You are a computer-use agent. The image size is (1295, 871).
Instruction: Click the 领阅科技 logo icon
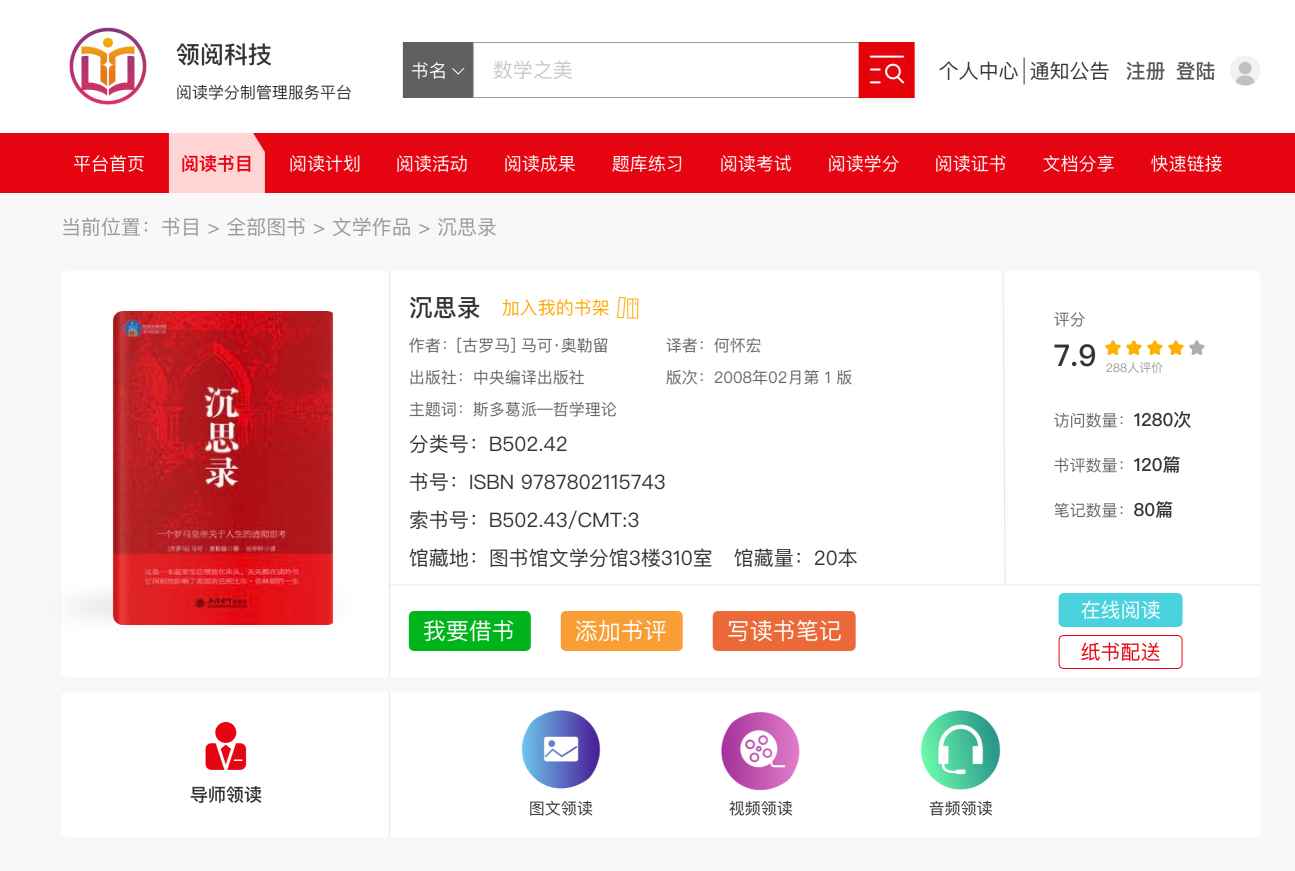click(x=107, y=67)
